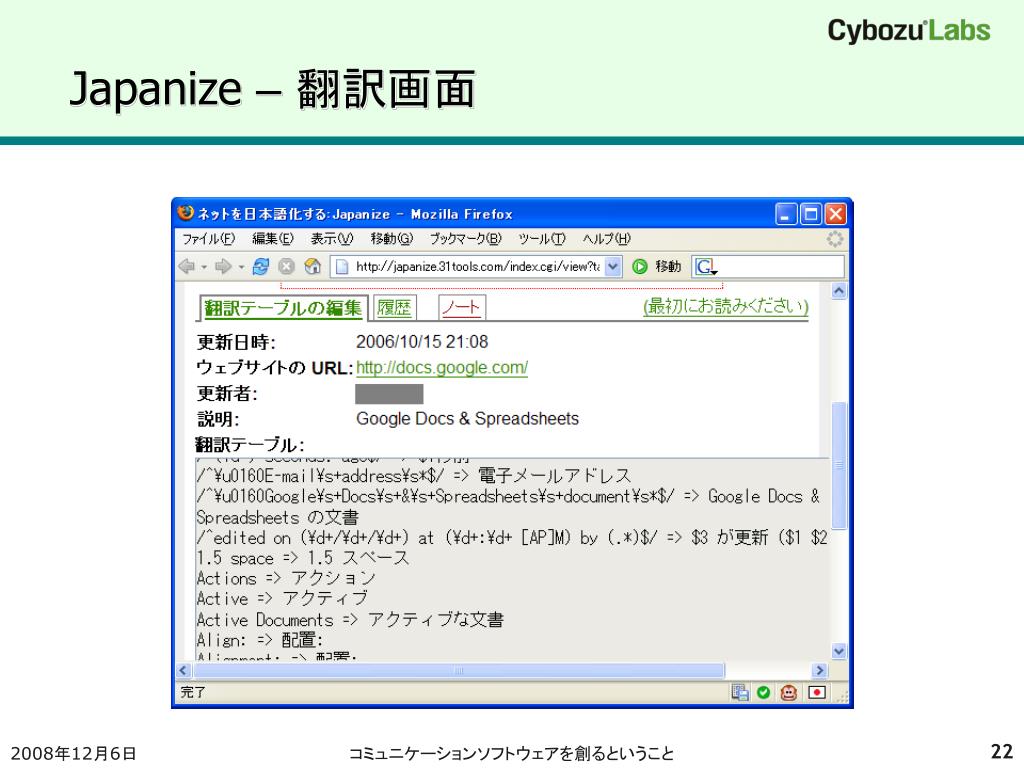Open the ブックマーク(B) menu
Screen dimensions: 1024x768
pos(465,239)
